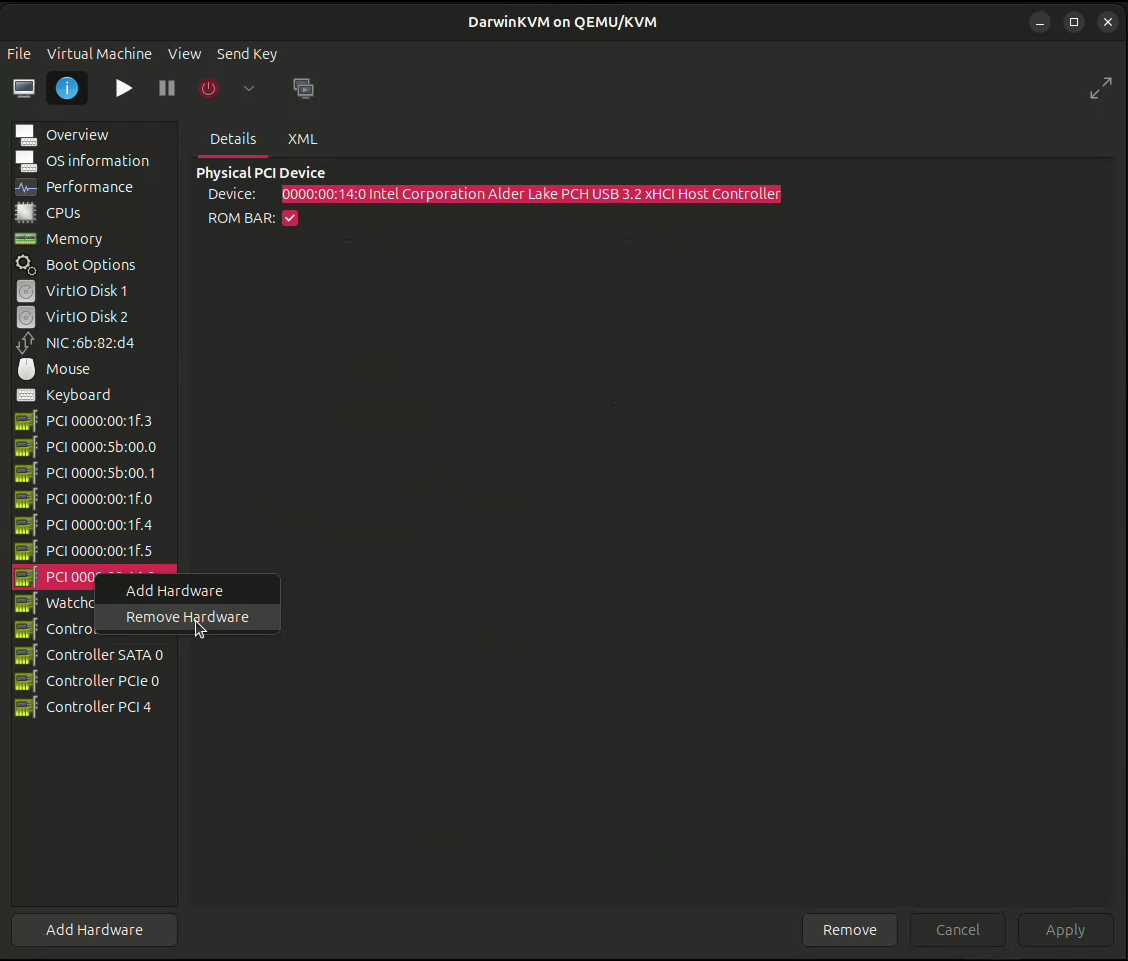1128x961 pixels.
Task: Switch to the XML tab
Action: coord(302,139)
